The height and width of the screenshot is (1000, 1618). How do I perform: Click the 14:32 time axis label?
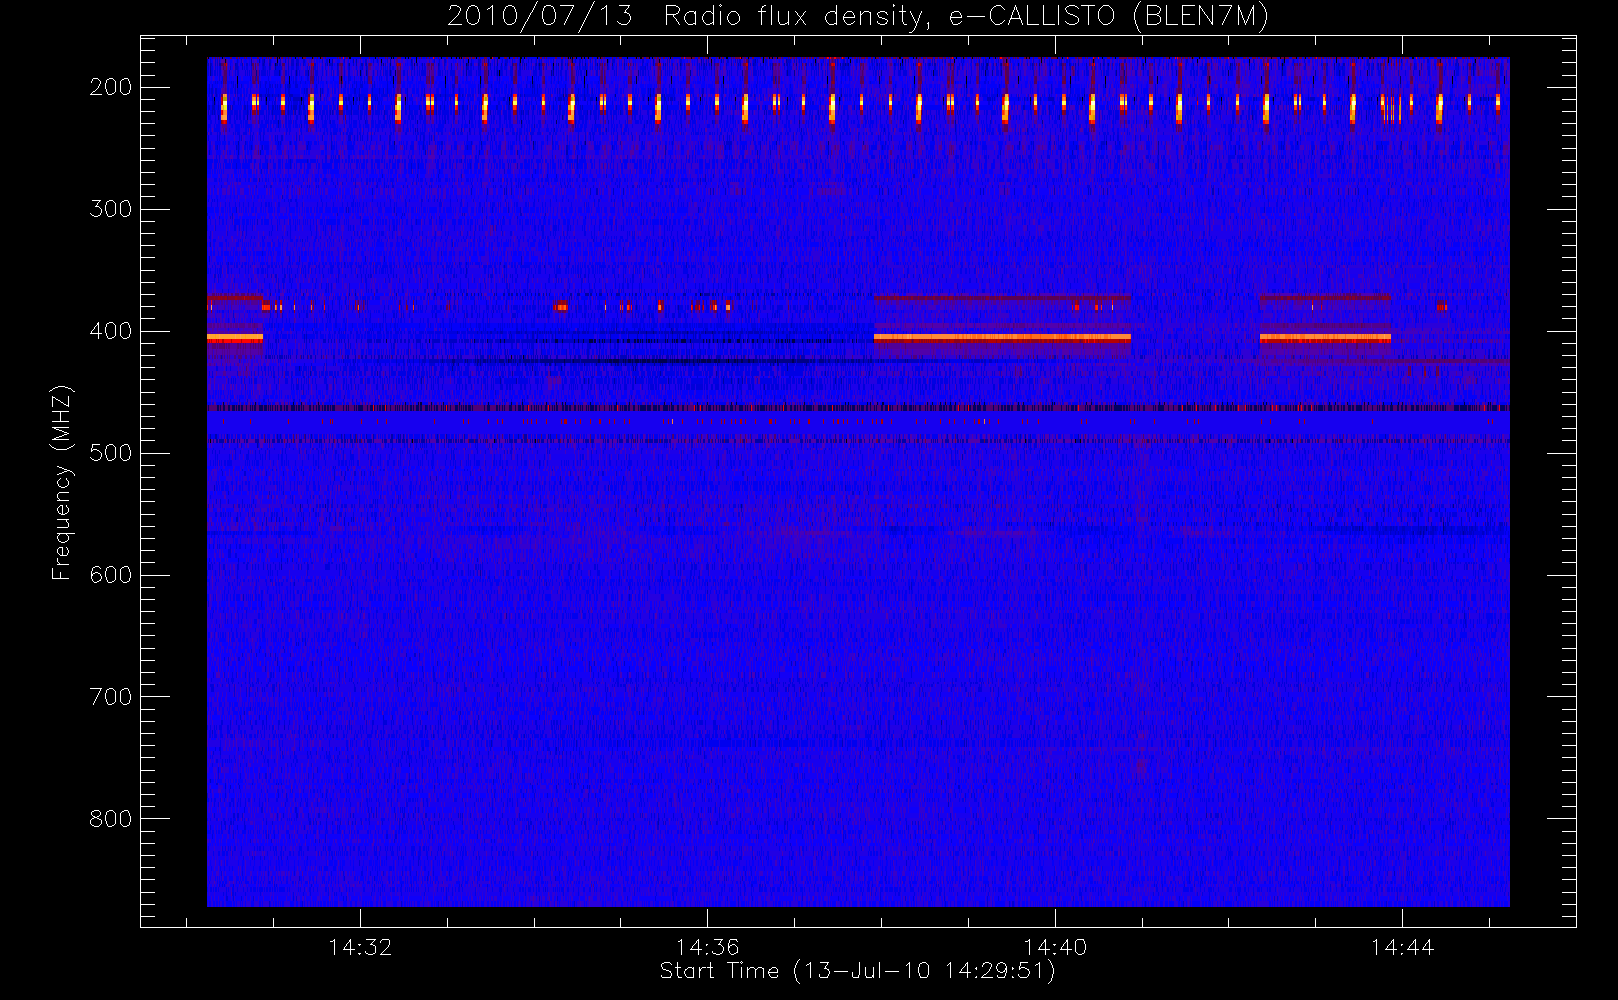(x=360, y=947)
